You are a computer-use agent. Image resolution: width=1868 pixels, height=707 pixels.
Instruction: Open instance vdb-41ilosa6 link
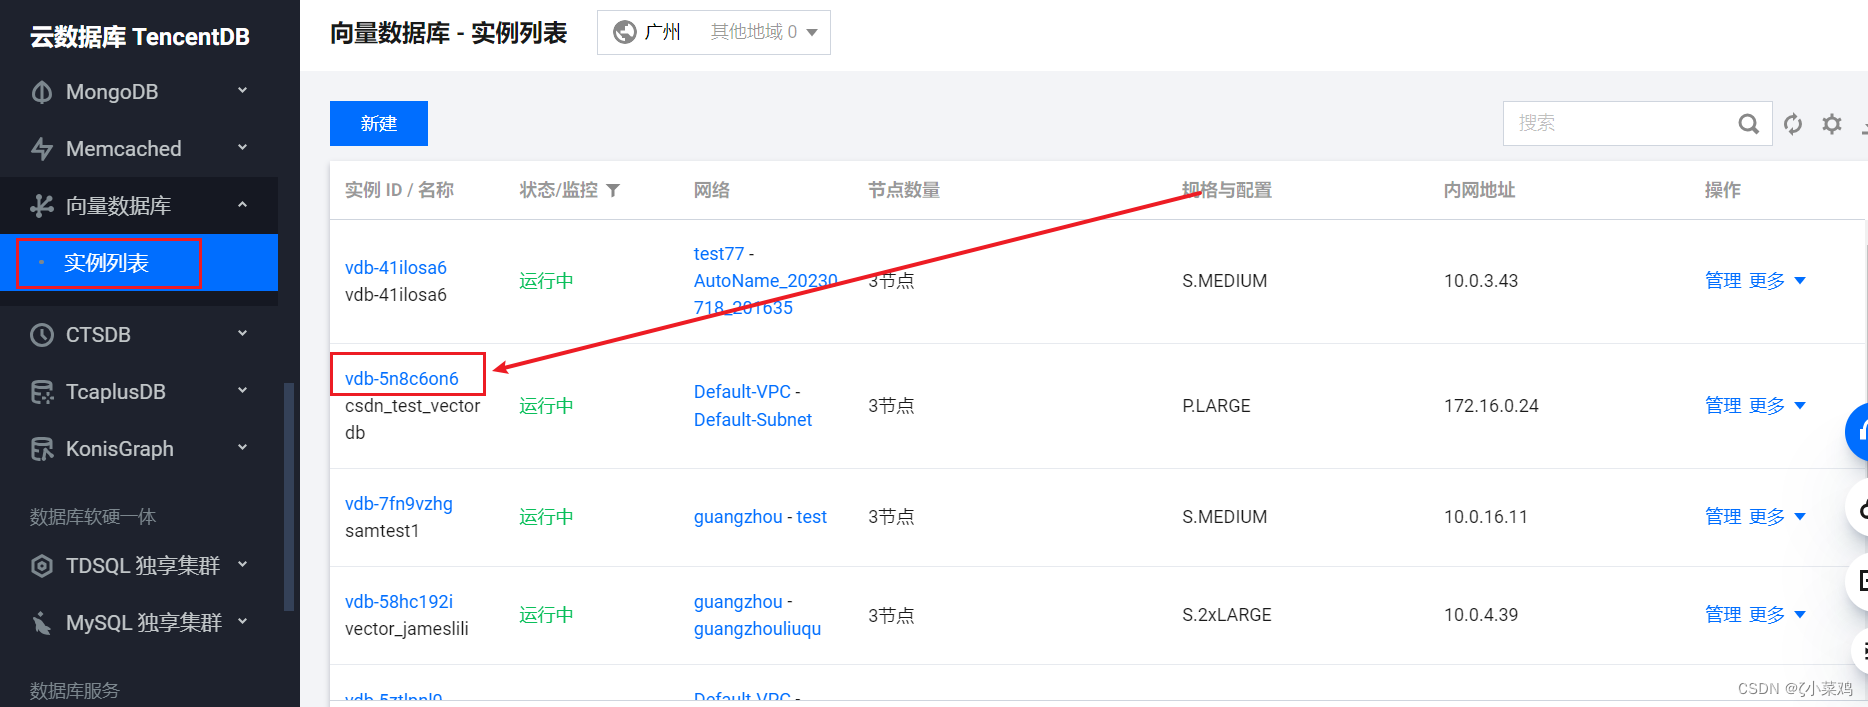[x=396, y=268]
